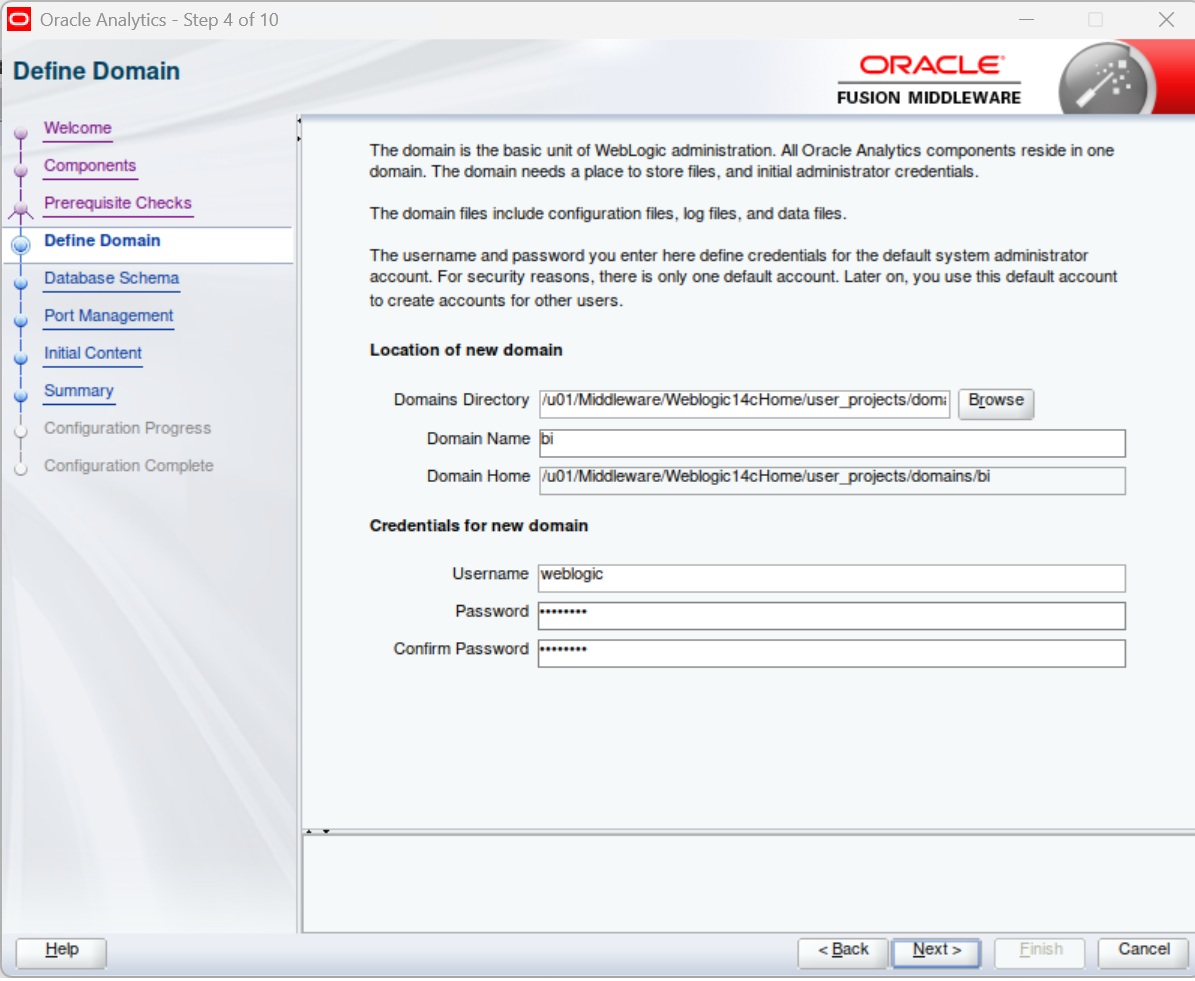Viewport: 1195px width, 981px height.
Task: Focus the Confirm Password field
Action: click(x=831, y=652)
